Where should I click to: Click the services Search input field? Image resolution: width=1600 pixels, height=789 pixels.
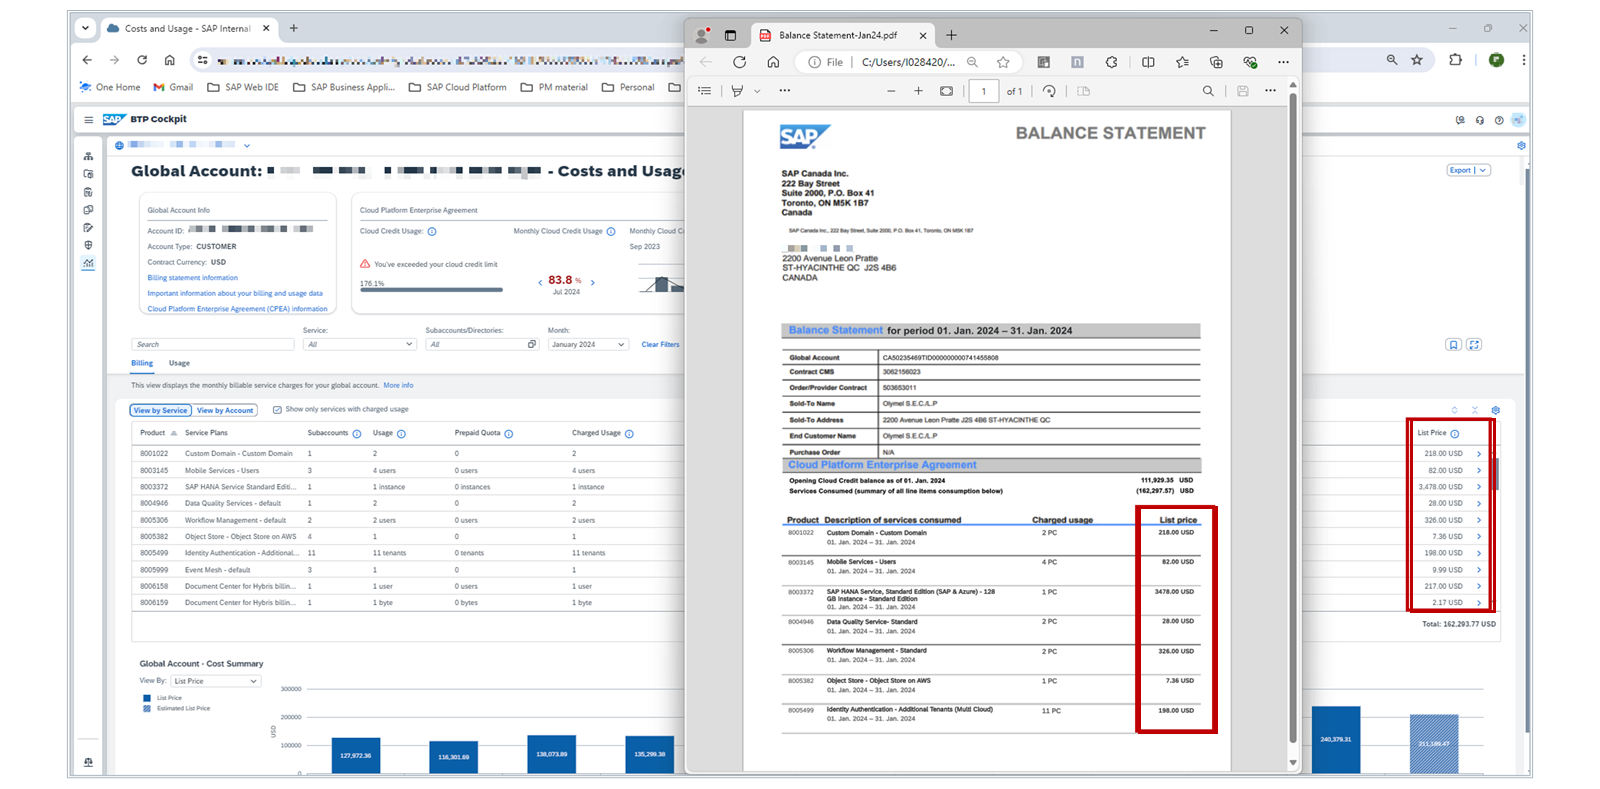213,344
